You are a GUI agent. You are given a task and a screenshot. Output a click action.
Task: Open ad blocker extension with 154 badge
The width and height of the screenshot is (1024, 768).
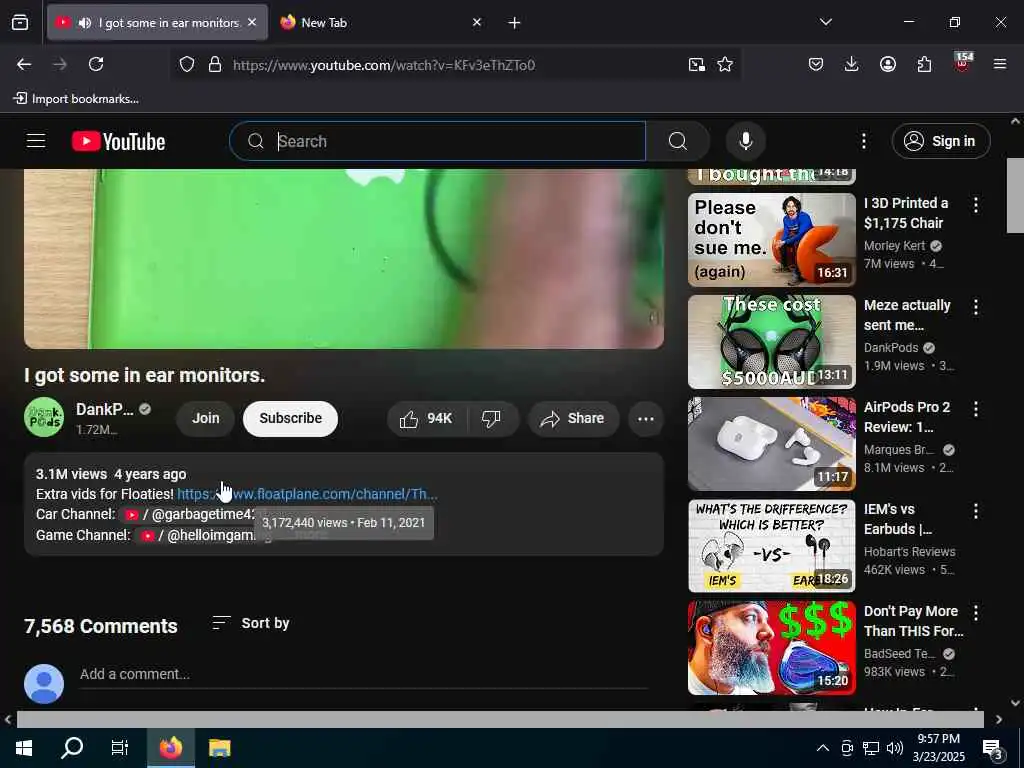(x=963, y=62)
